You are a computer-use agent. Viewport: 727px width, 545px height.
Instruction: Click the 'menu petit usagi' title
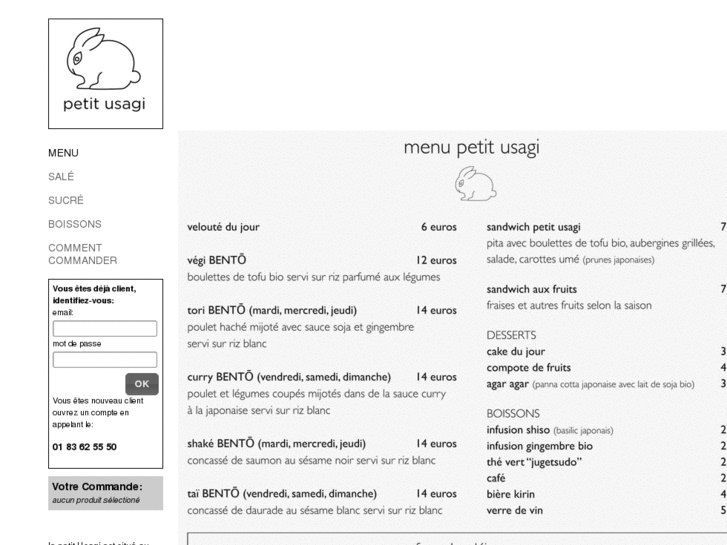tap(472, 148)
